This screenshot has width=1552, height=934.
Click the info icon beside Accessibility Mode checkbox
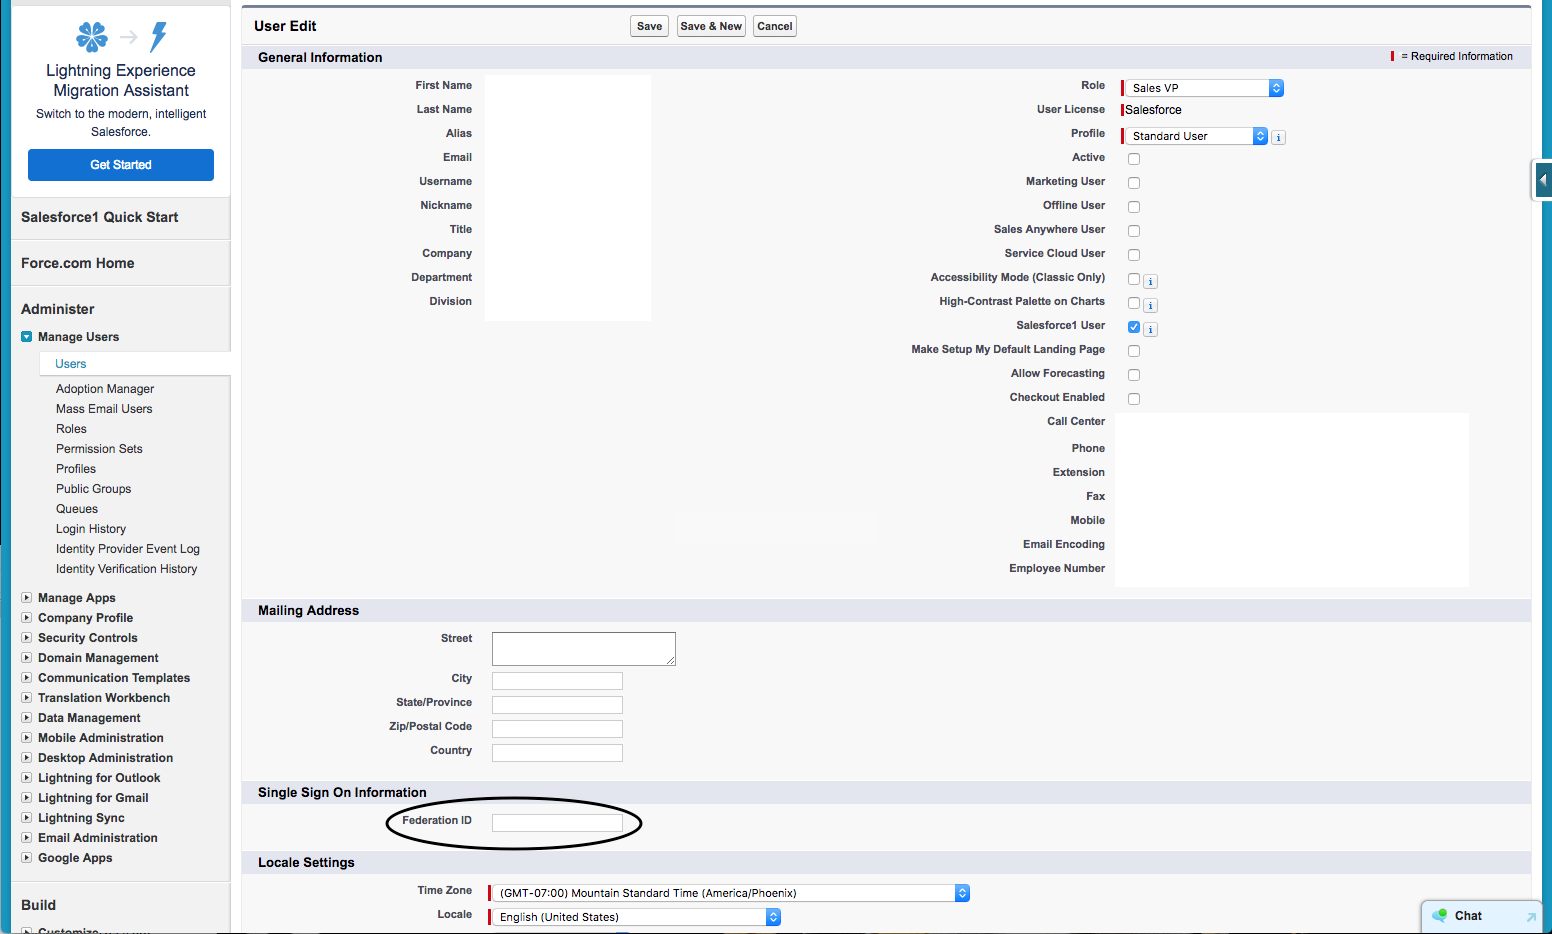click(1151, 281)
